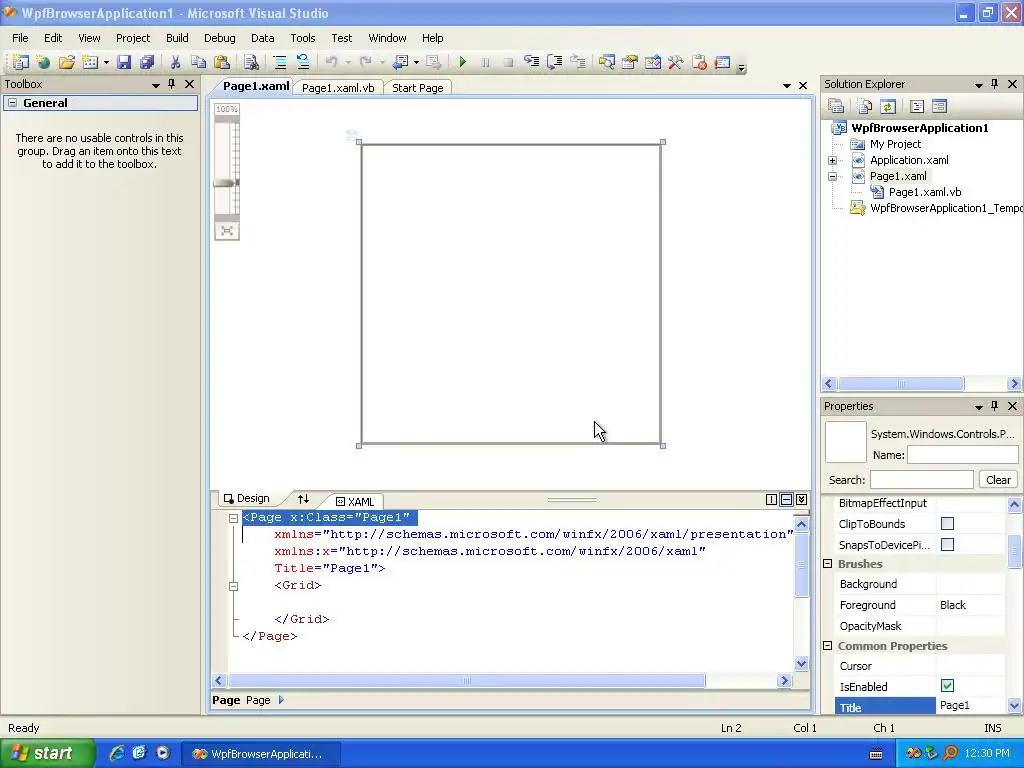Collapse the General group in Toolbox

tap(12, 103)
